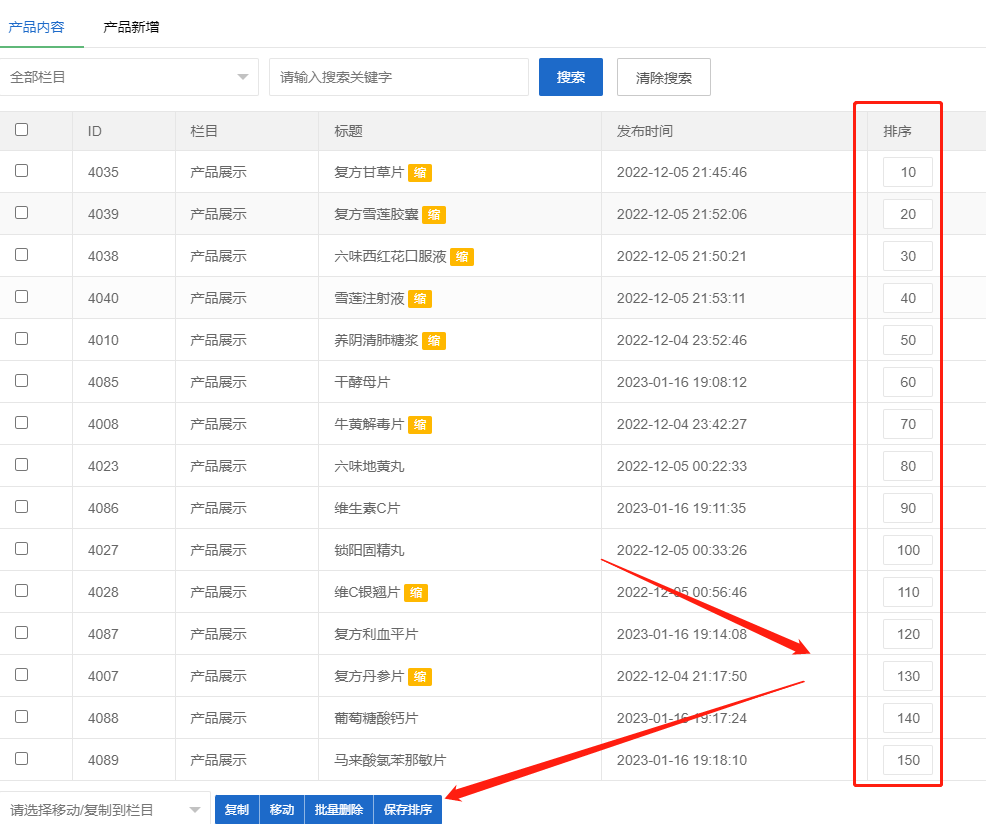Open the 产品内容 tab

tap(36, 27)
